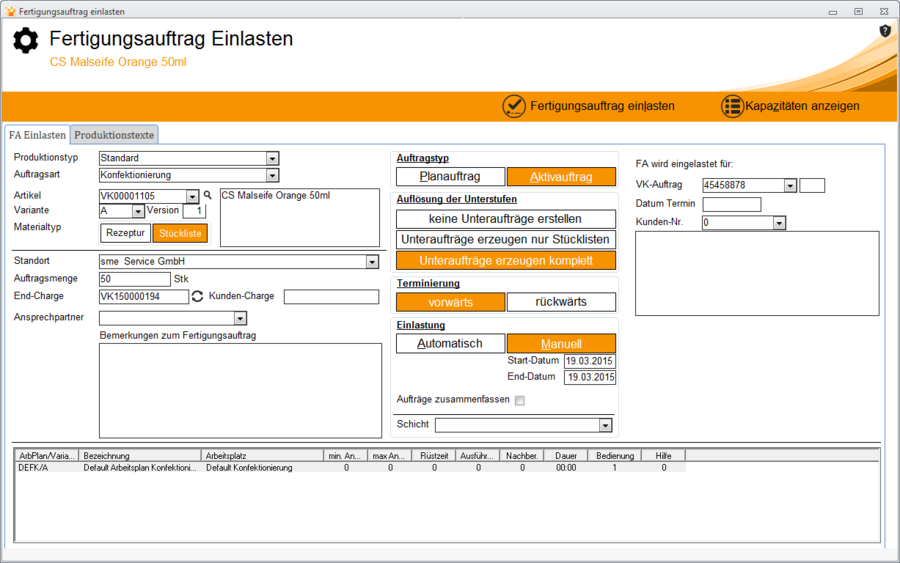The image size is (900, 563).
Task: Sort by Bedienung column header
Action: point(615,456)
